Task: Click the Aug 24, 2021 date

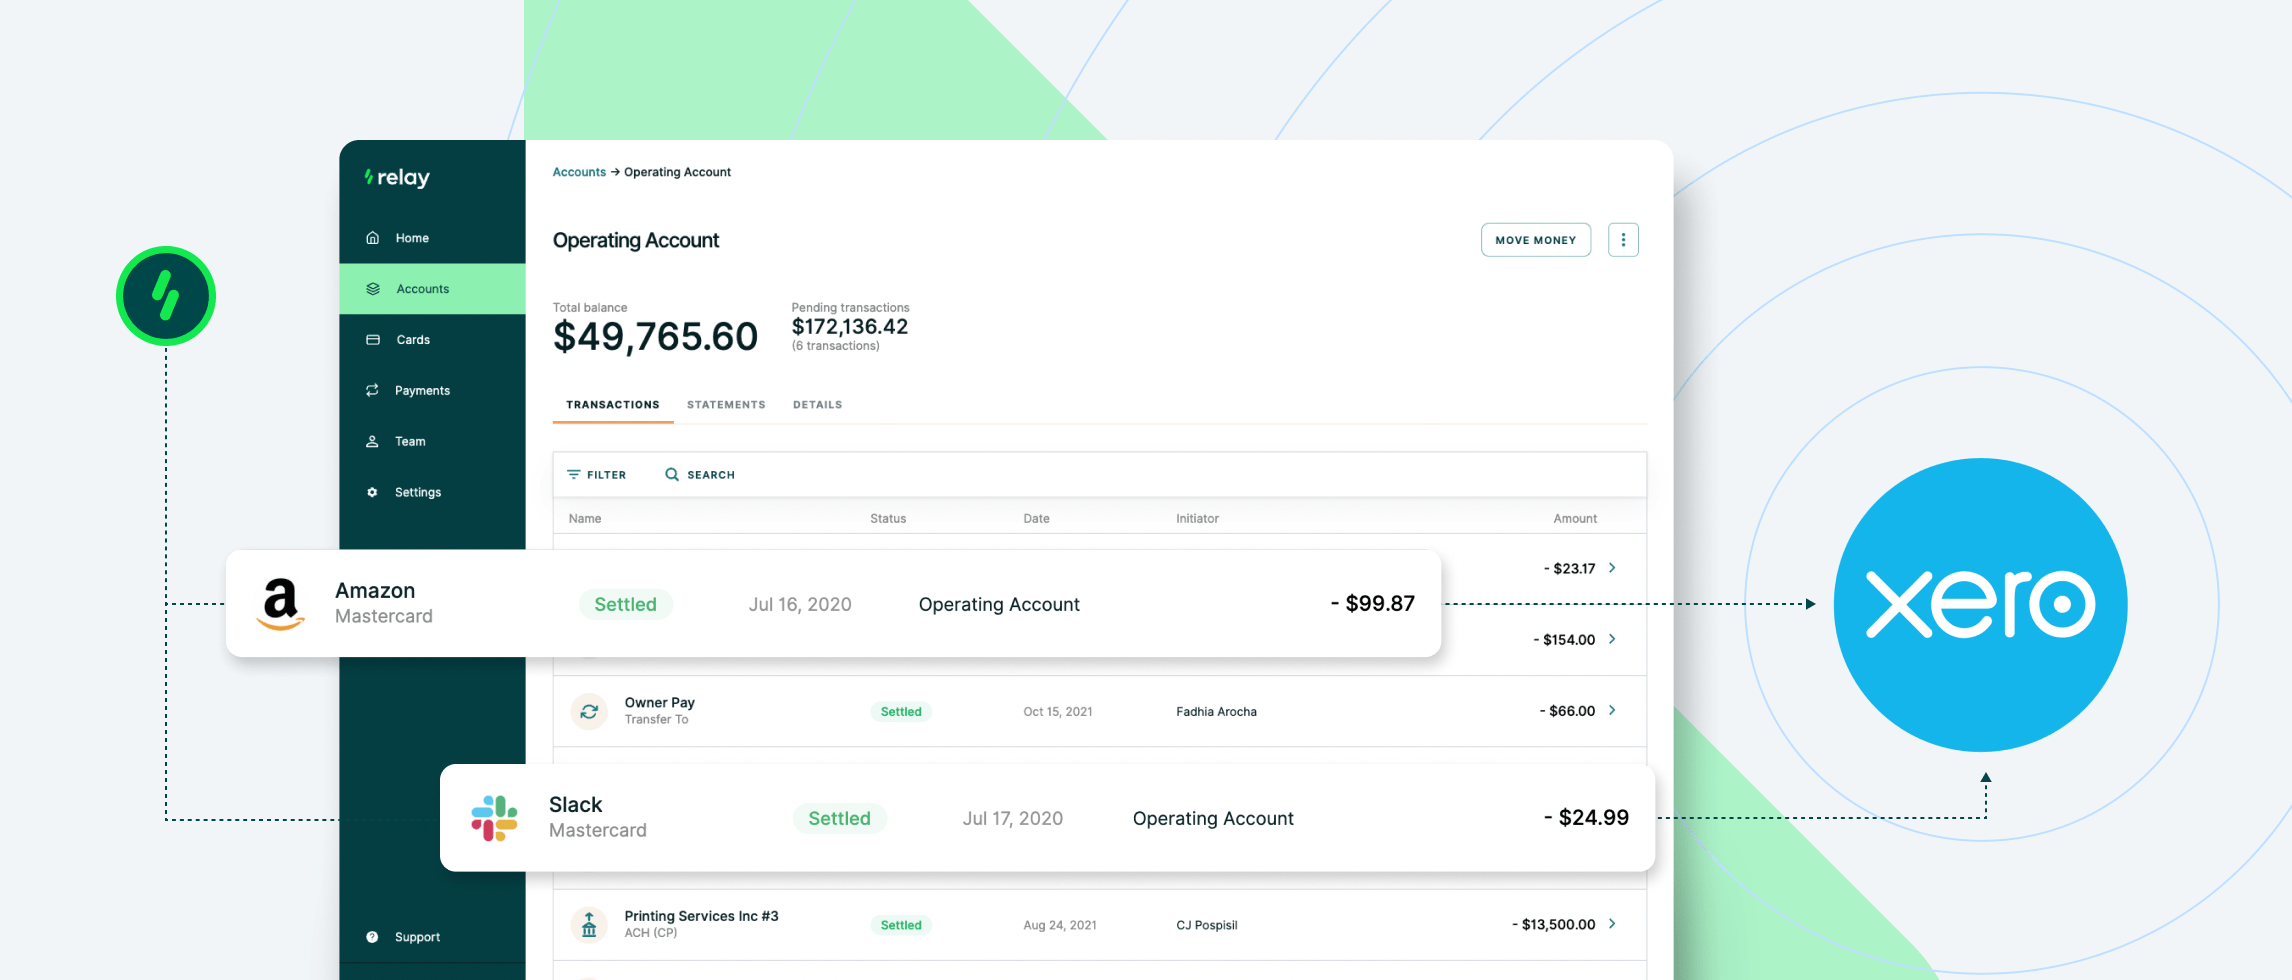Action: (1059, 925)
